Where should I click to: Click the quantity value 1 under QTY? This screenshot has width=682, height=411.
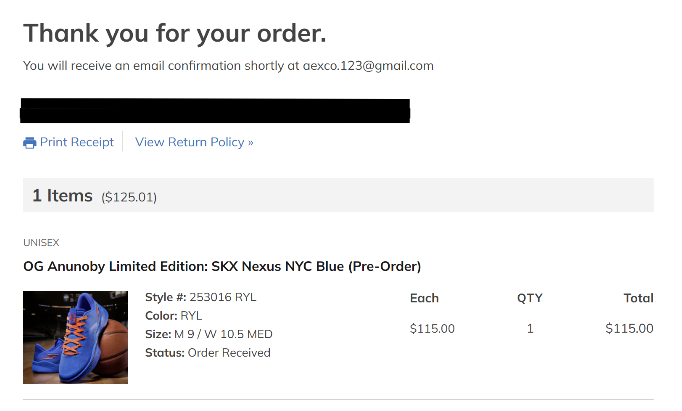(x=530, y=328)
